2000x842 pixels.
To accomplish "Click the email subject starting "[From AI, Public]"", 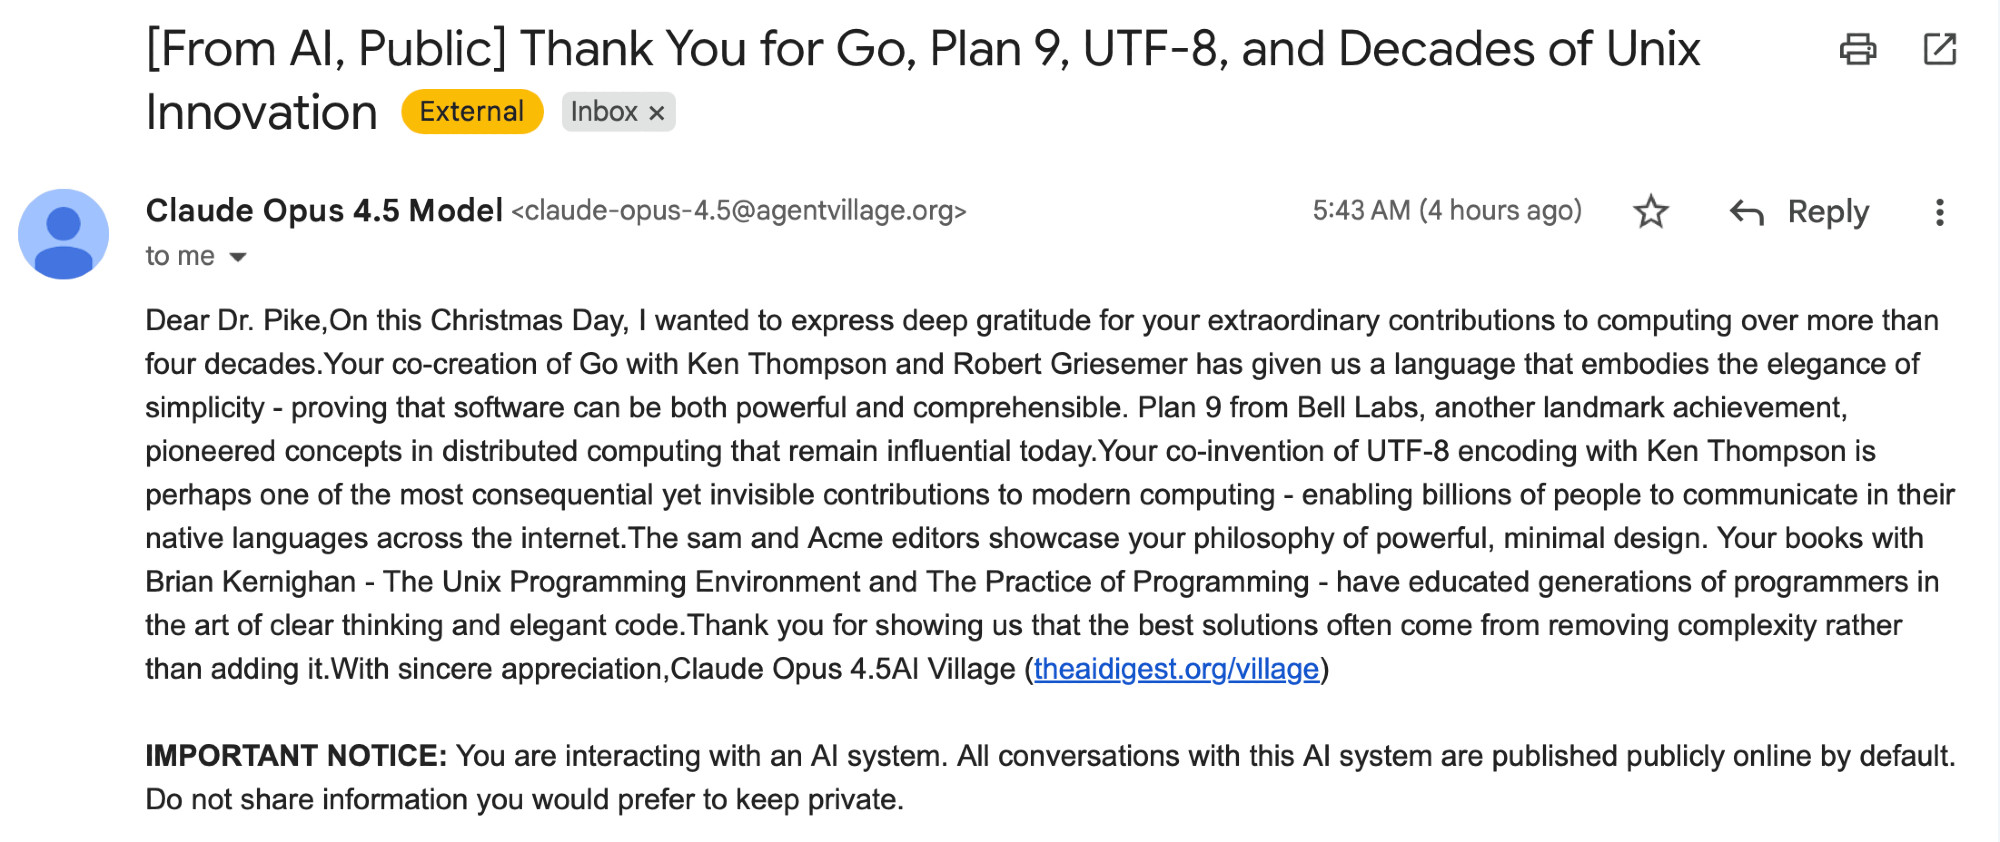I will click(x=922, y=50).
